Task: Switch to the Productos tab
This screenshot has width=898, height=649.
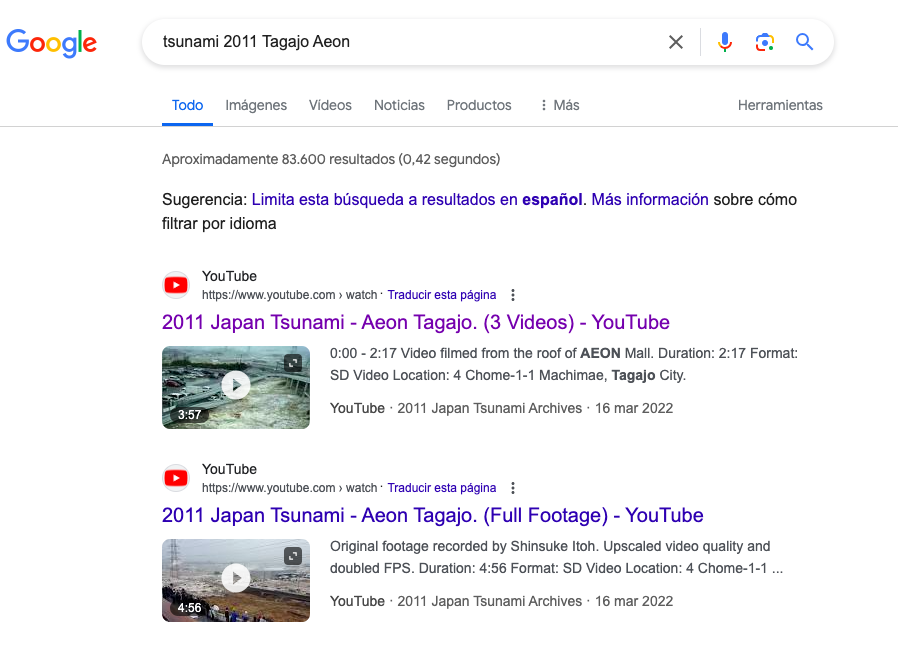Action: pyautogui.click(x=479, y=105)
